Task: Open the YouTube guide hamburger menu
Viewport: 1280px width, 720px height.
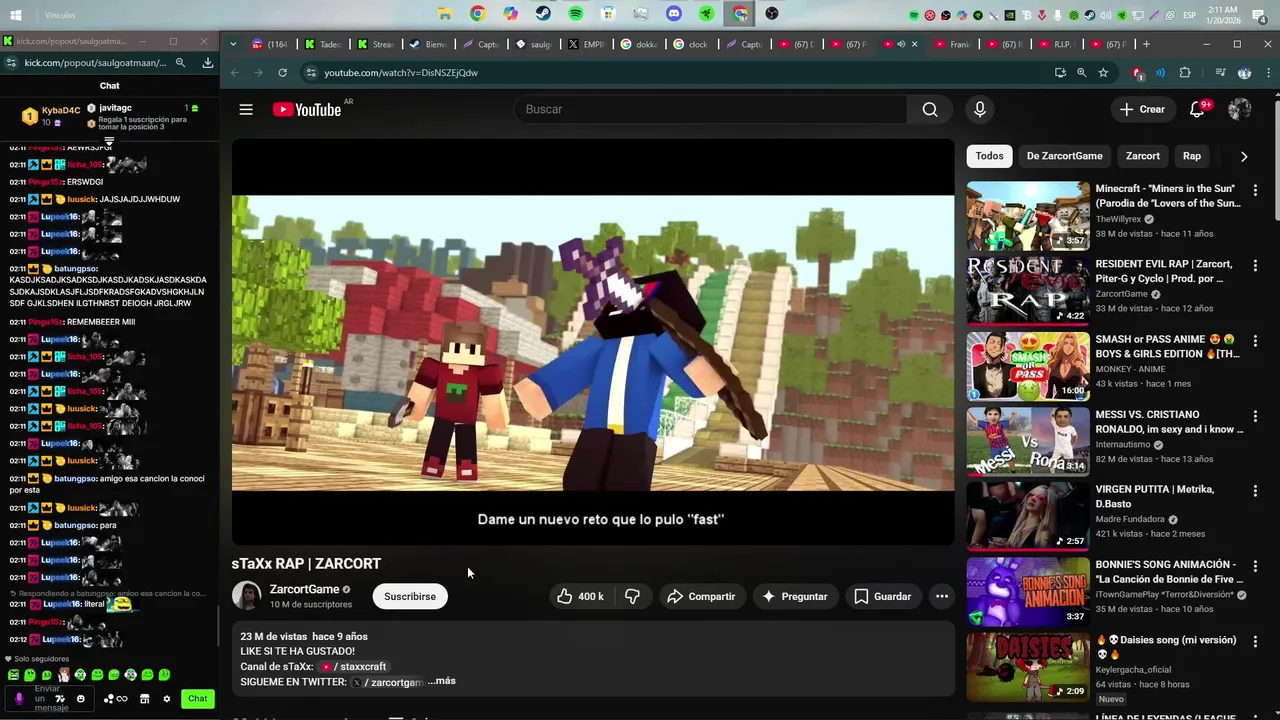Action: coord(246,109)
